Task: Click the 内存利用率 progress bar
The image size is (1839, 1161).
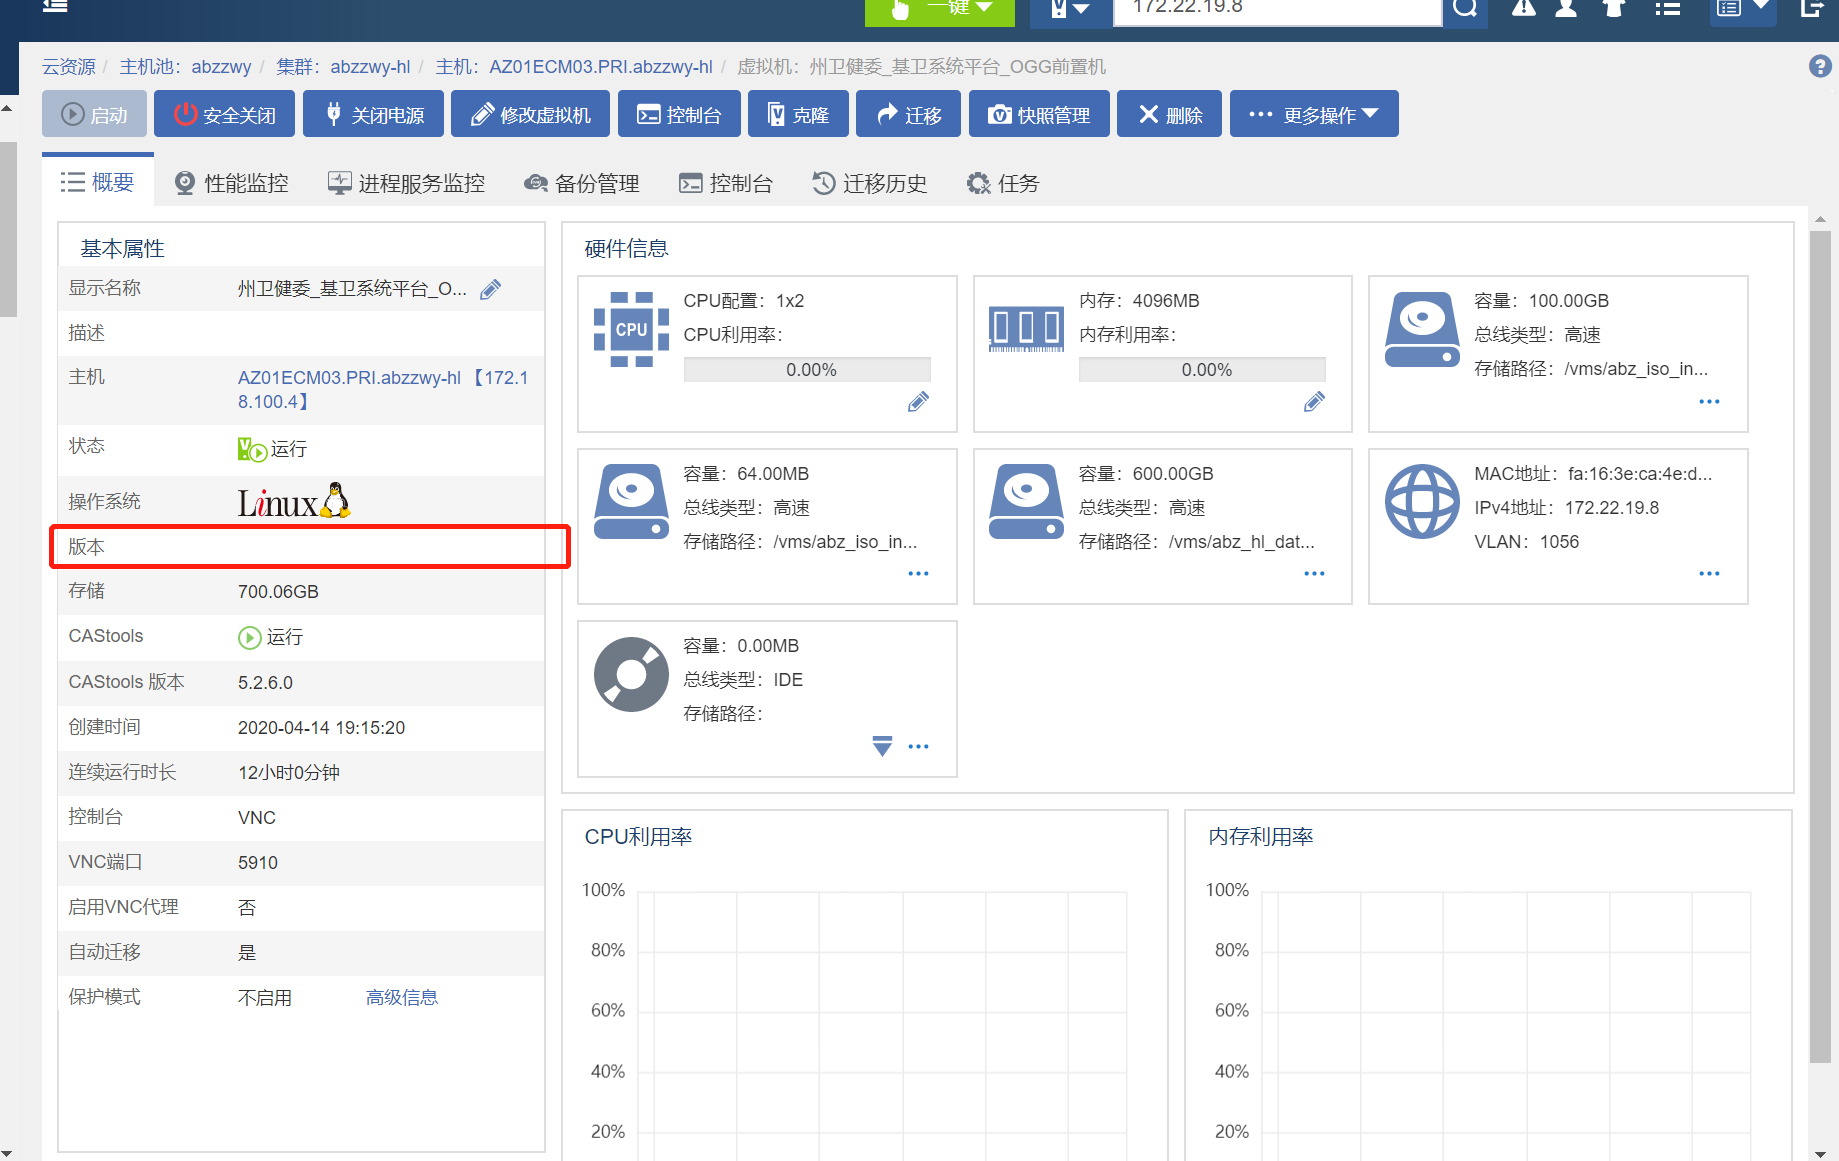Action: [x=1202, y=370]
